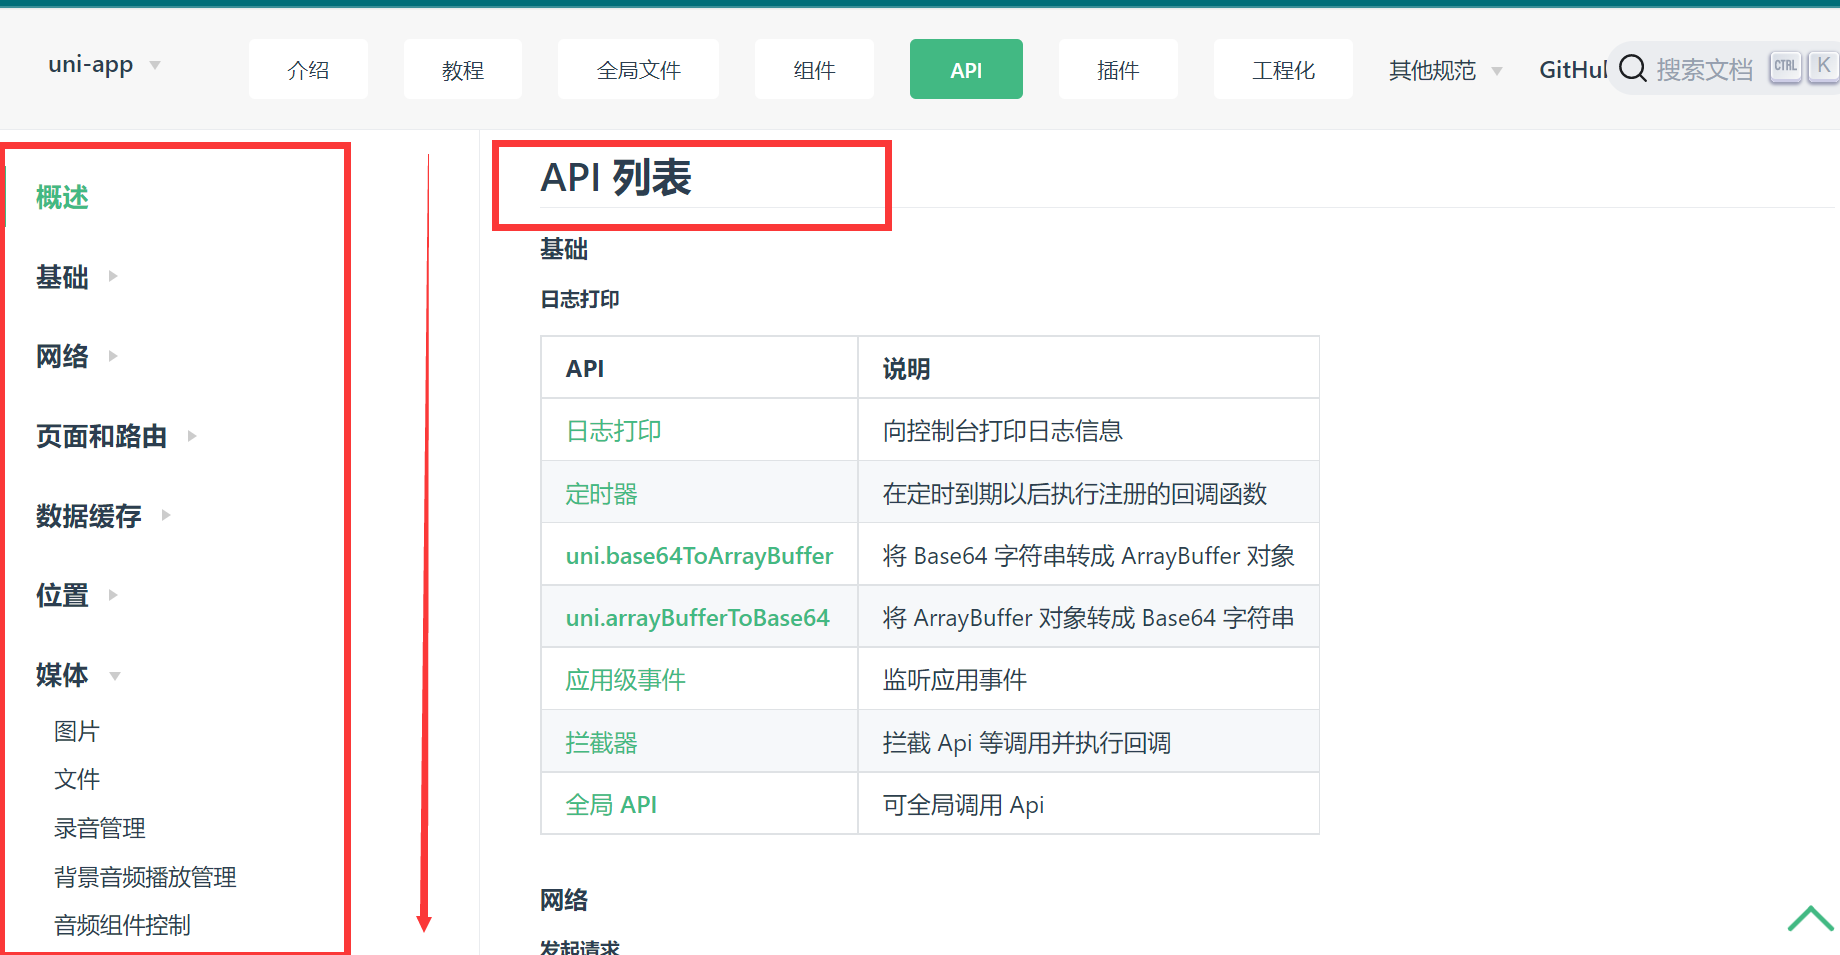Click the 监听应用事件 description cell
Screen dimensions: 1840x955
(1088, 680)
